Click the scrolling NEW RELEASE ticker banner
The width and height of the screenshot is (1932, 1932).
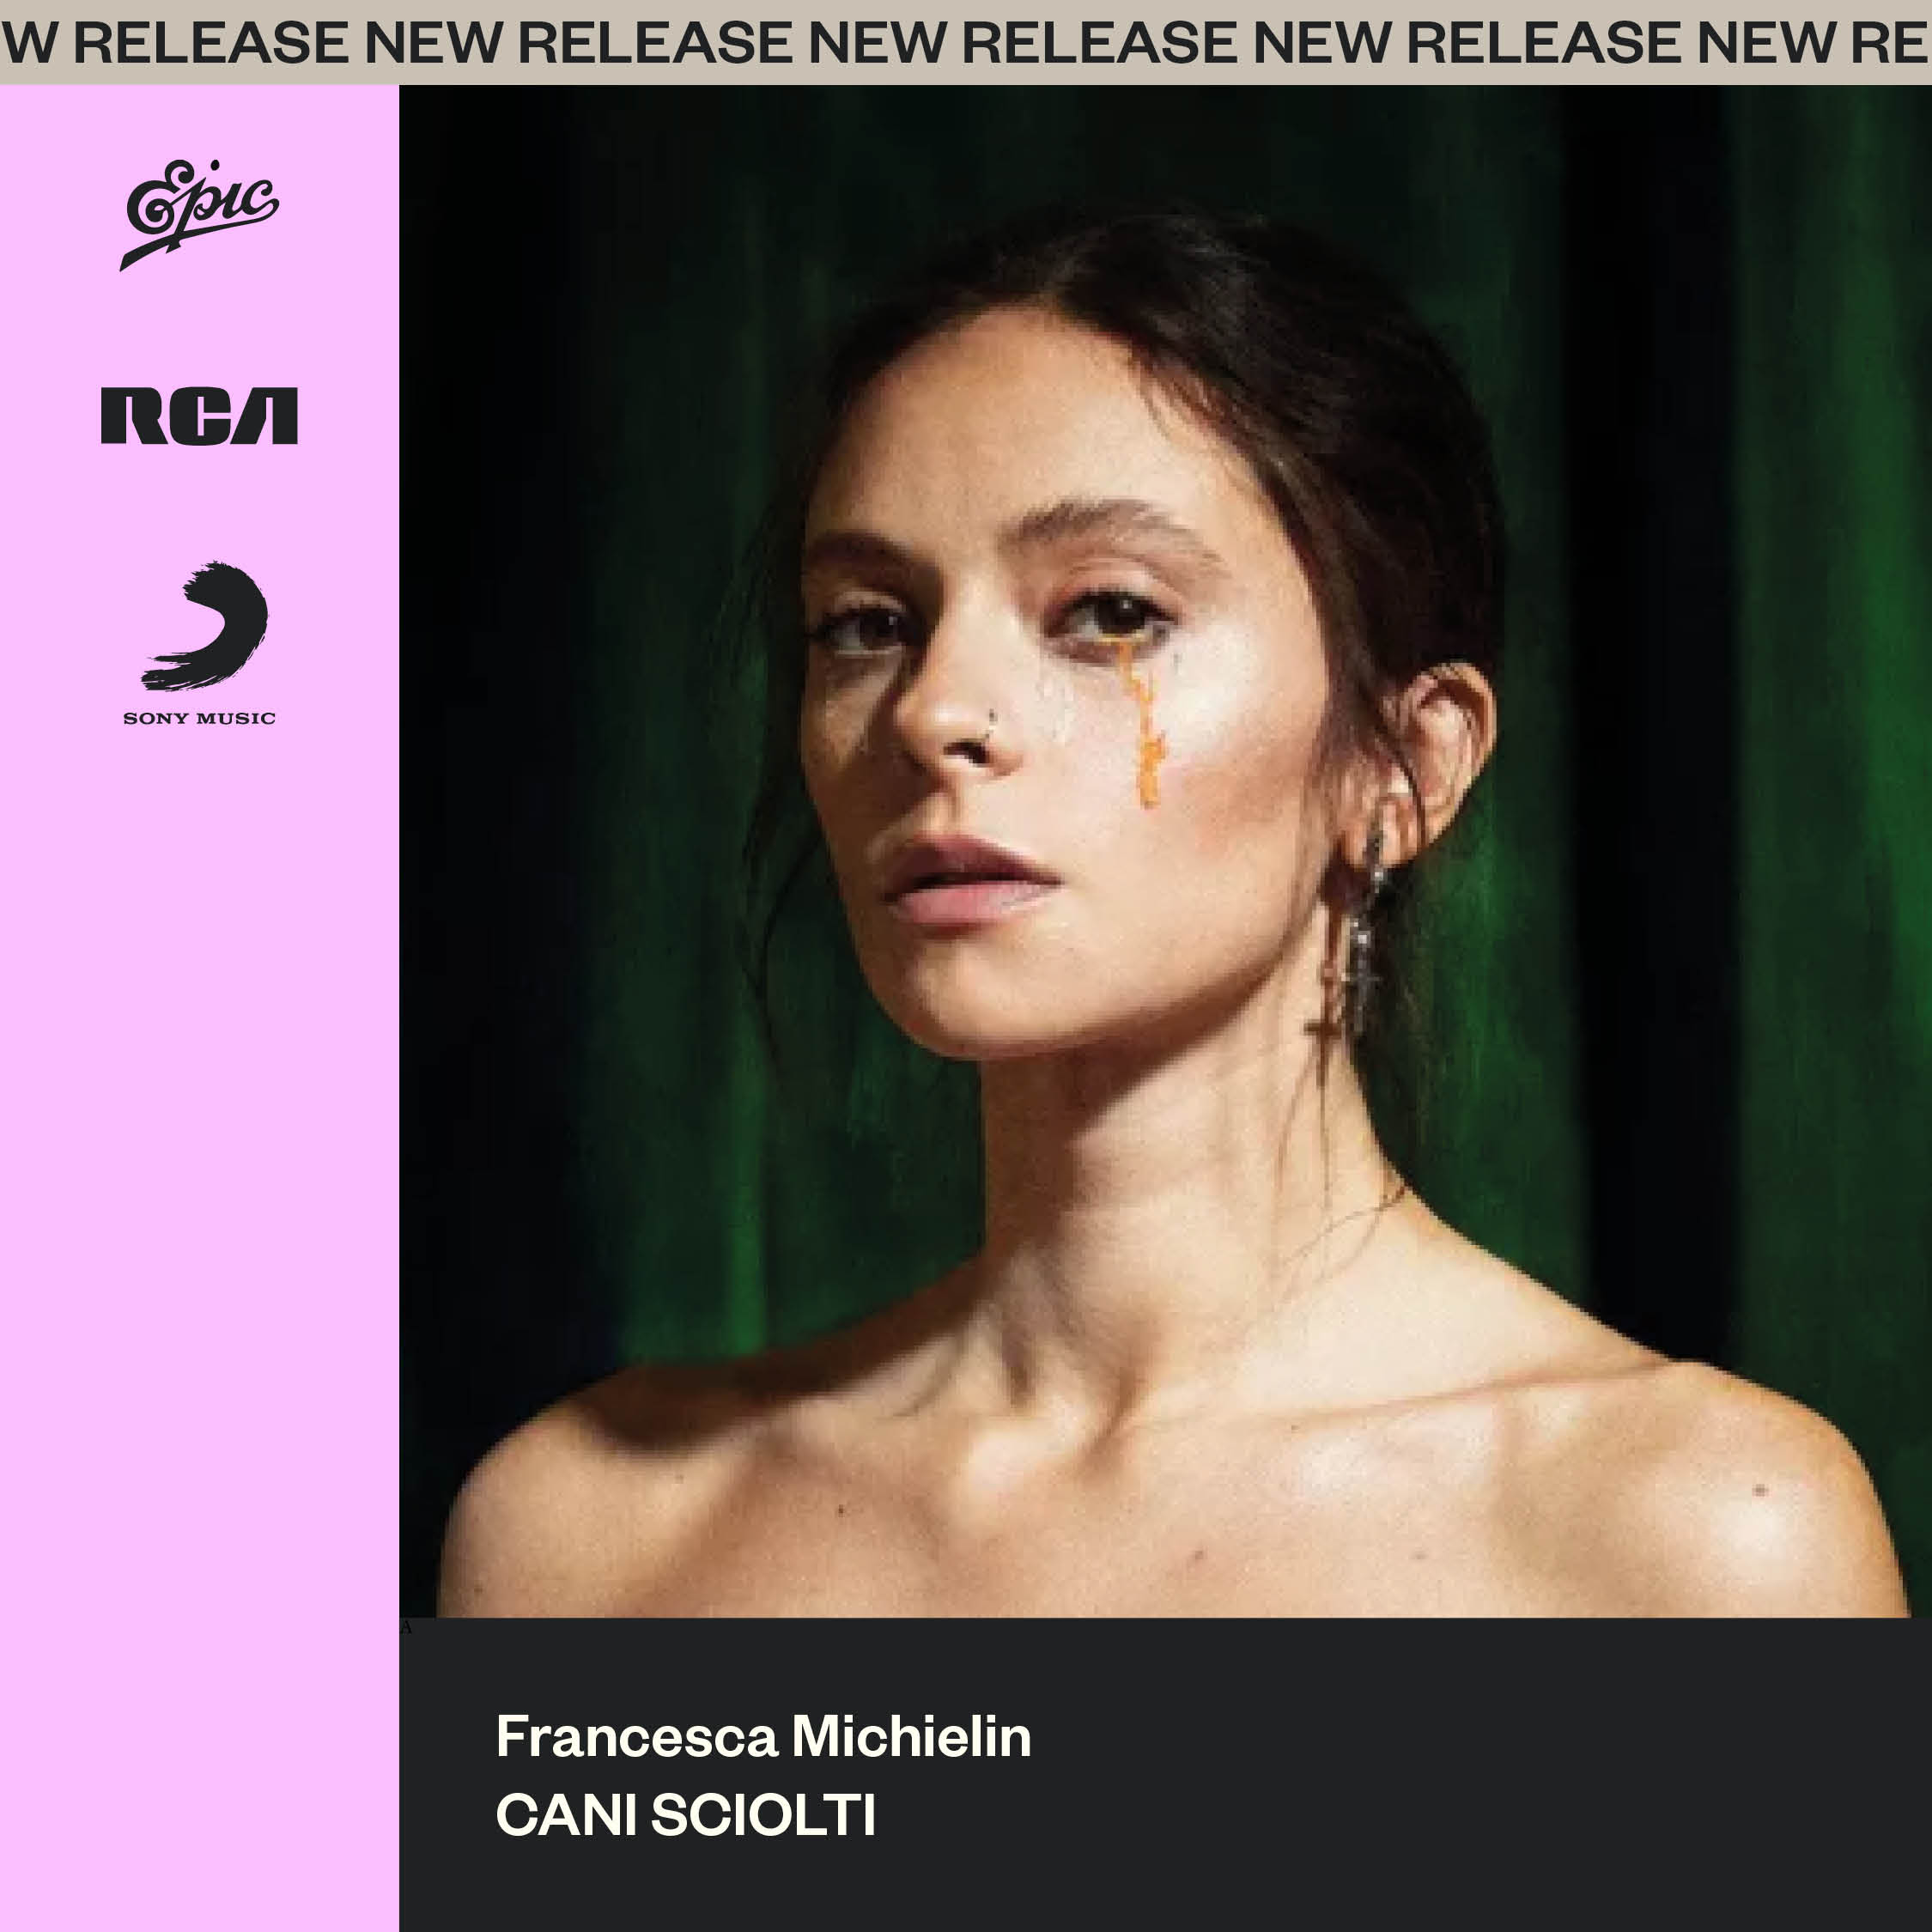[966, 42]
